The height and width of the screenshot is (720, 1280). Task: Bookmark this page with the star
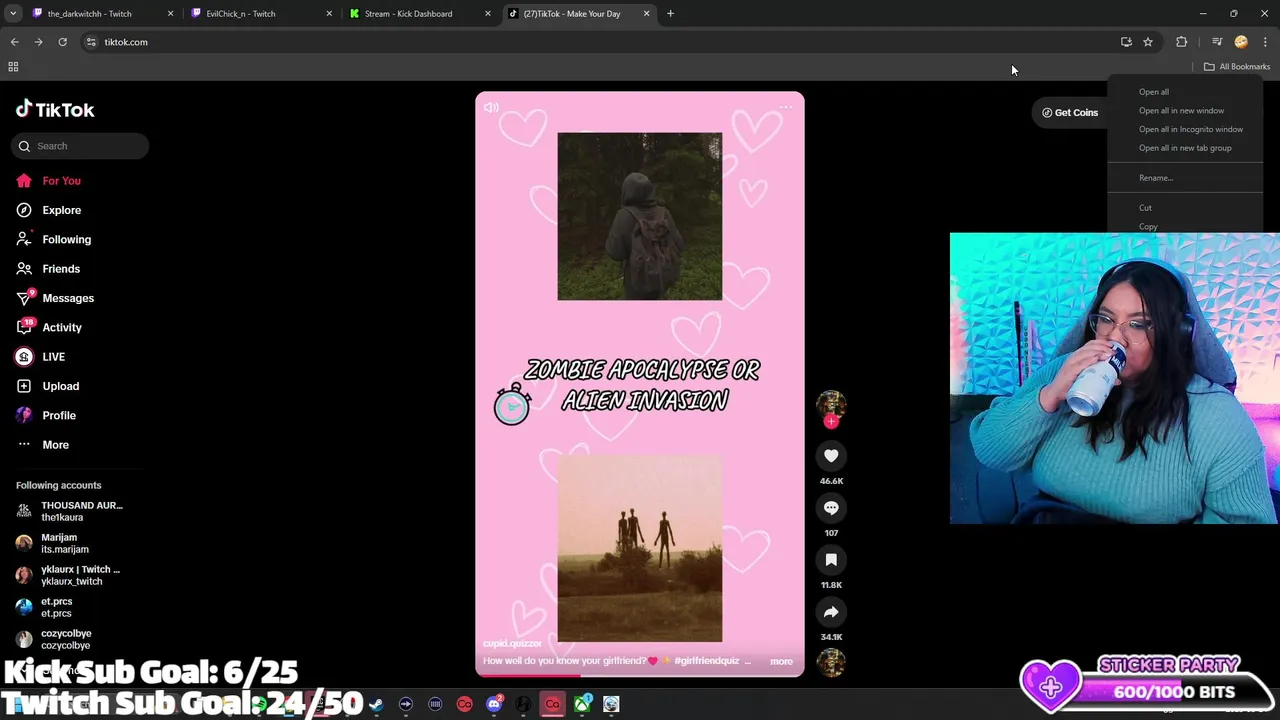point(1148,42)
